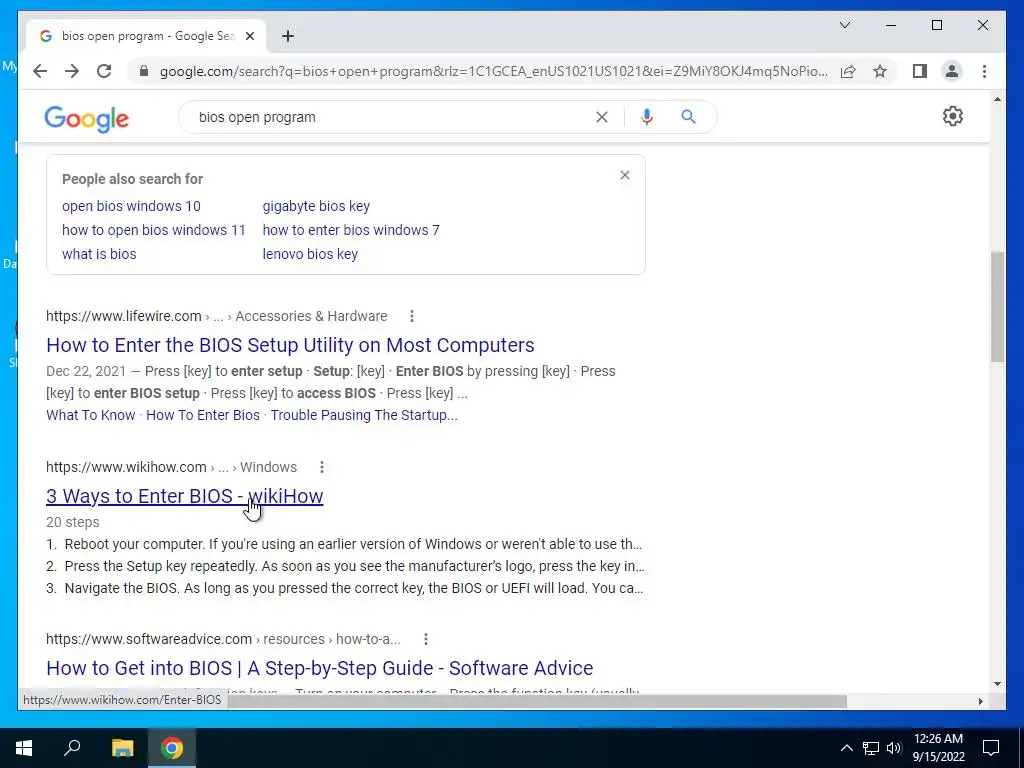The width and height of the screenshot is (1024, 768).
Task: Bookmark this page with the star icon
Action: [x=880, y=71]
